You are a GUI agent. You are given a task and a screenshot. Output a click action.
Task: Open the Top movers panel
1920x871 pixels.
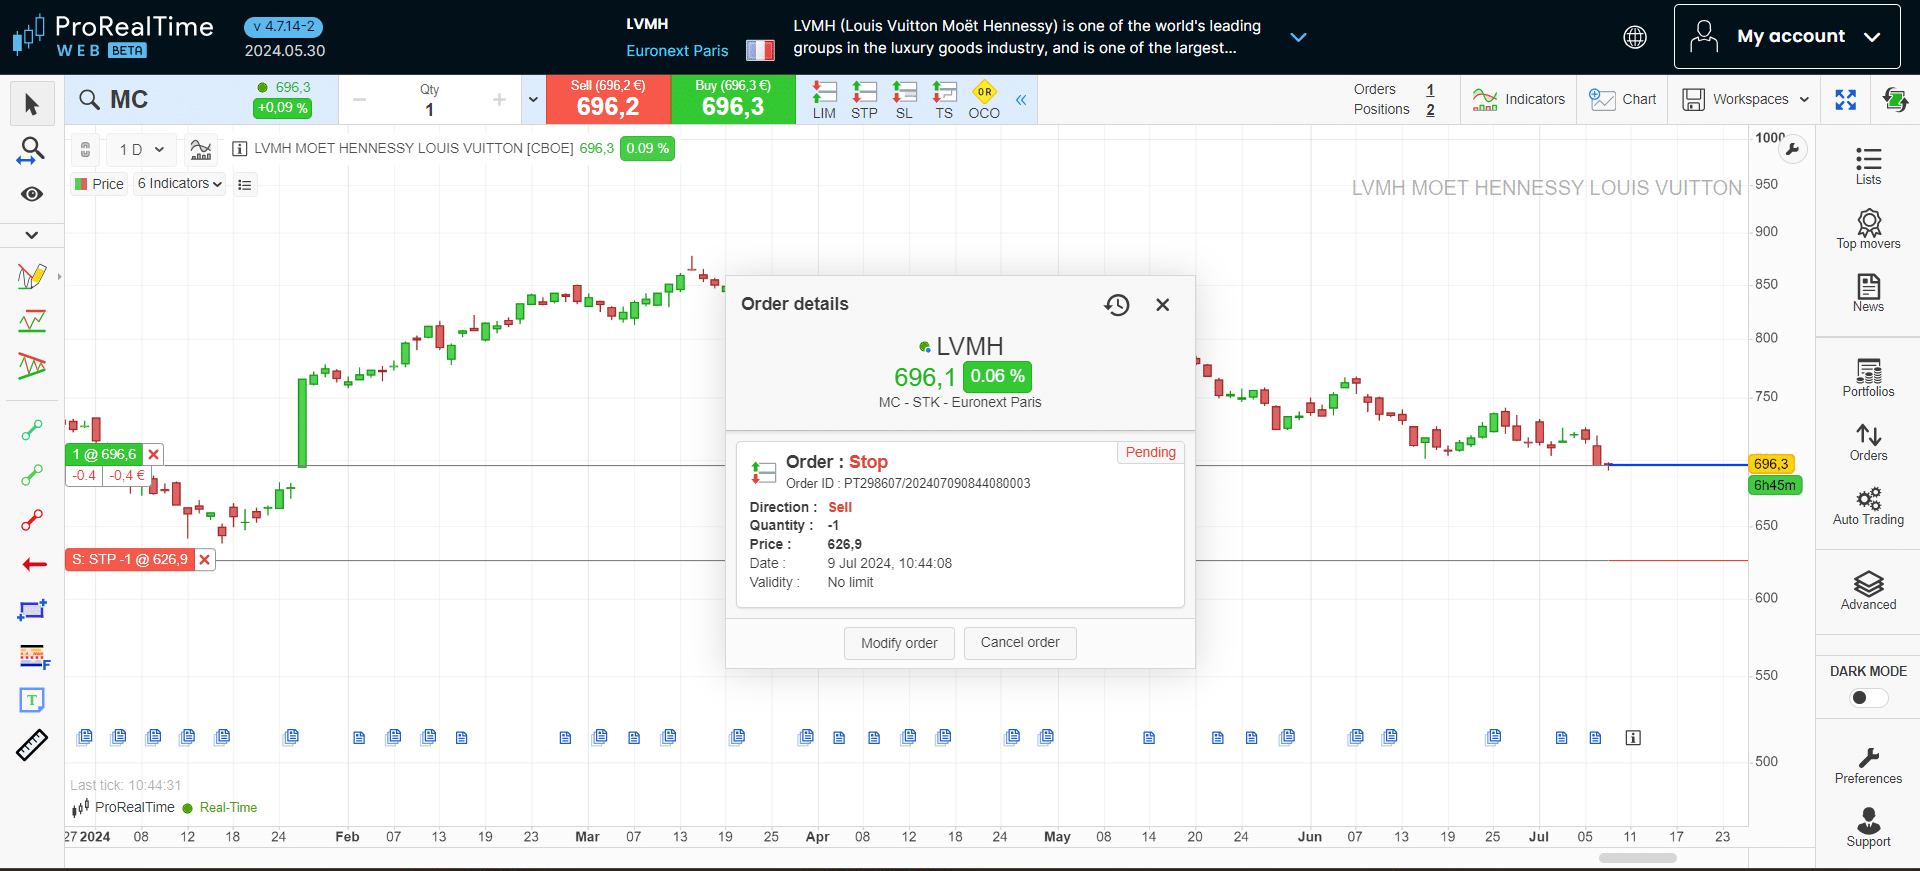[x=1868, y=229]
